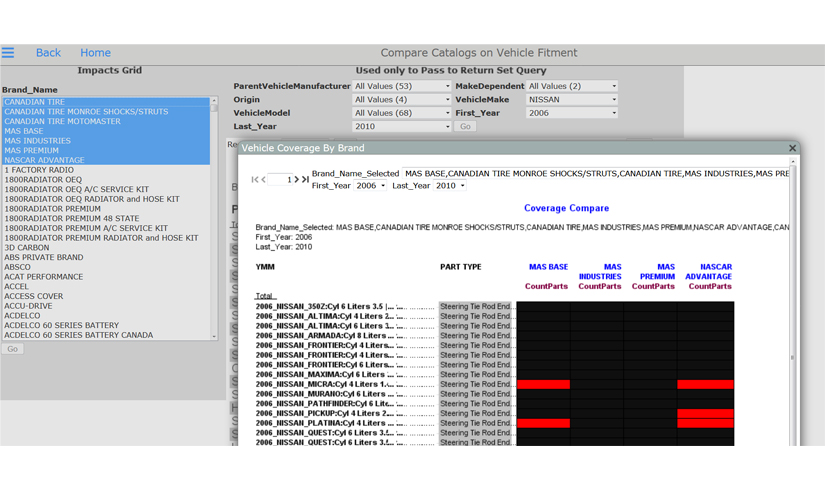Click the Go button beside Last_Year filter
The image size is (825, 491).
(x=465, y=126)
